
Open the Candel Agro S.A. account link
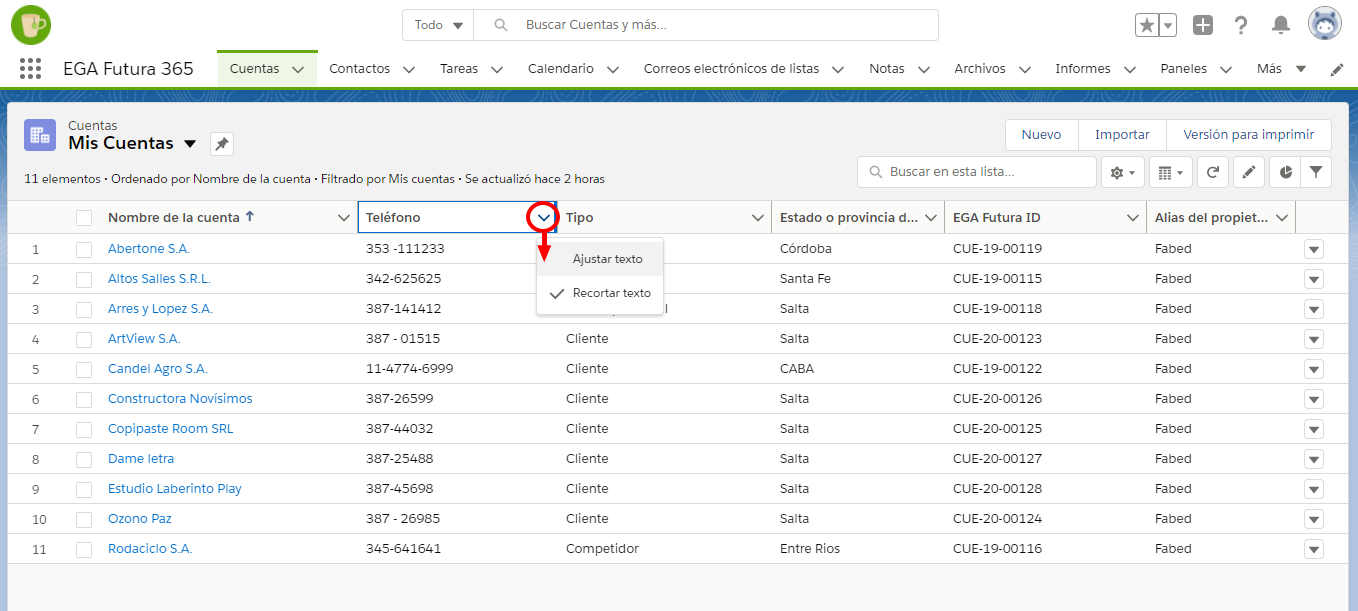158,369
